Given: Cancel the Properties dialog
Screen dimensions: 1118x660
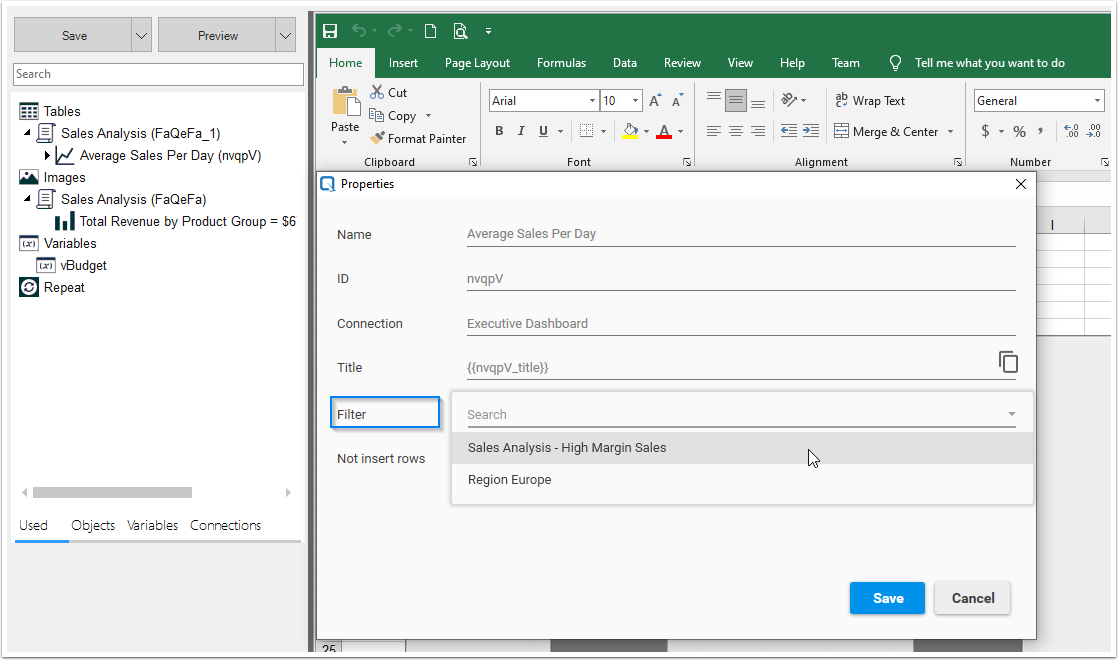Looking at the screenshot, I should point(972,597).
